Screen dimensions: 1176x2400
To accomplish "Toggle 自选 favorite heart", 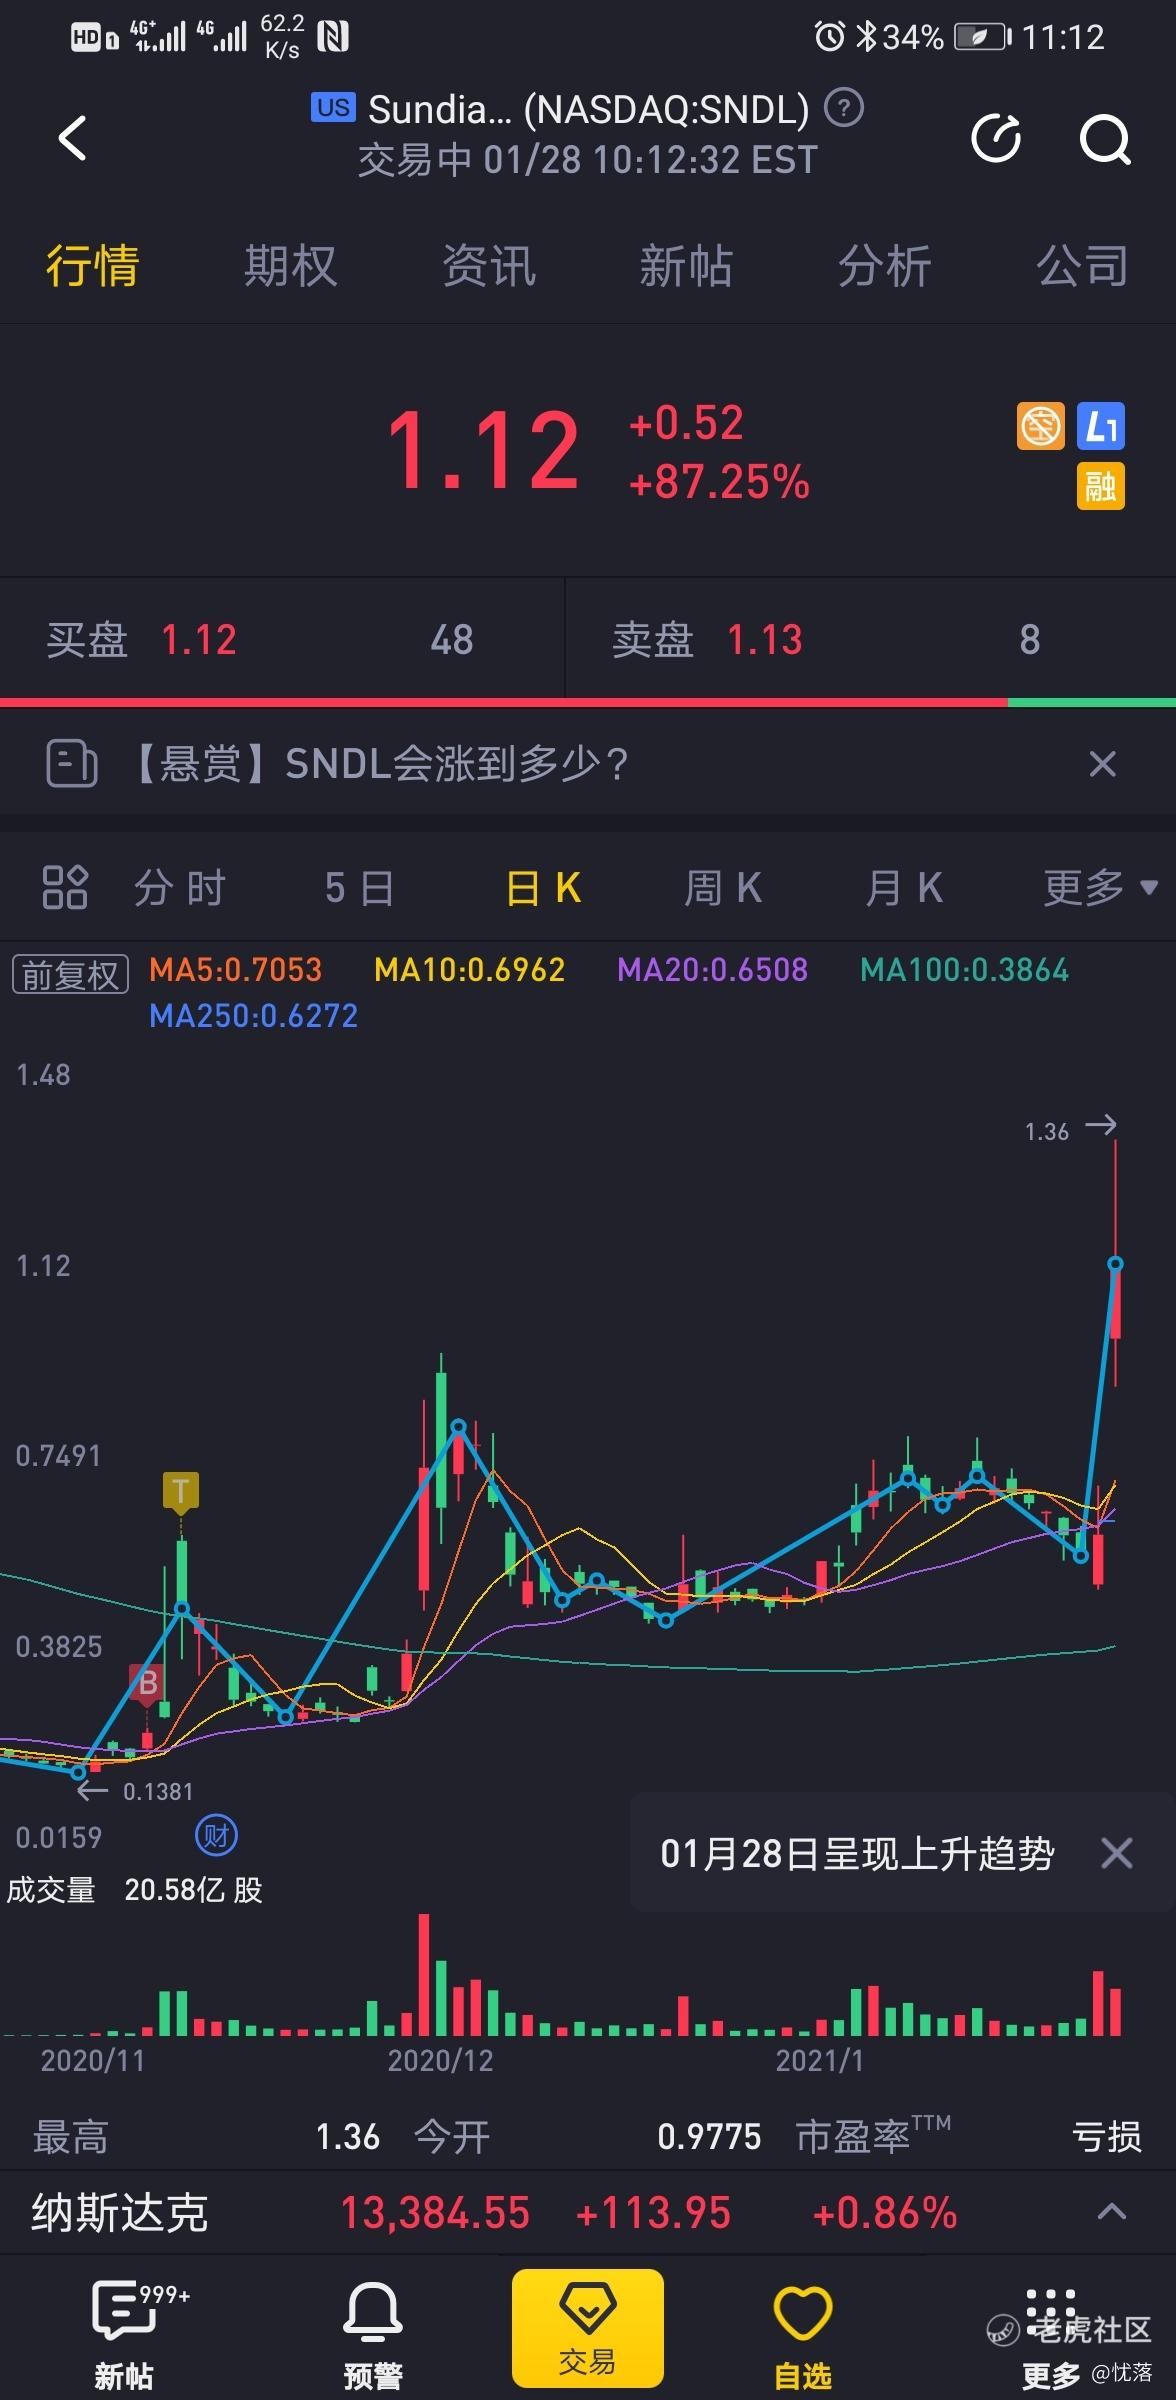I will (803, 2336).
